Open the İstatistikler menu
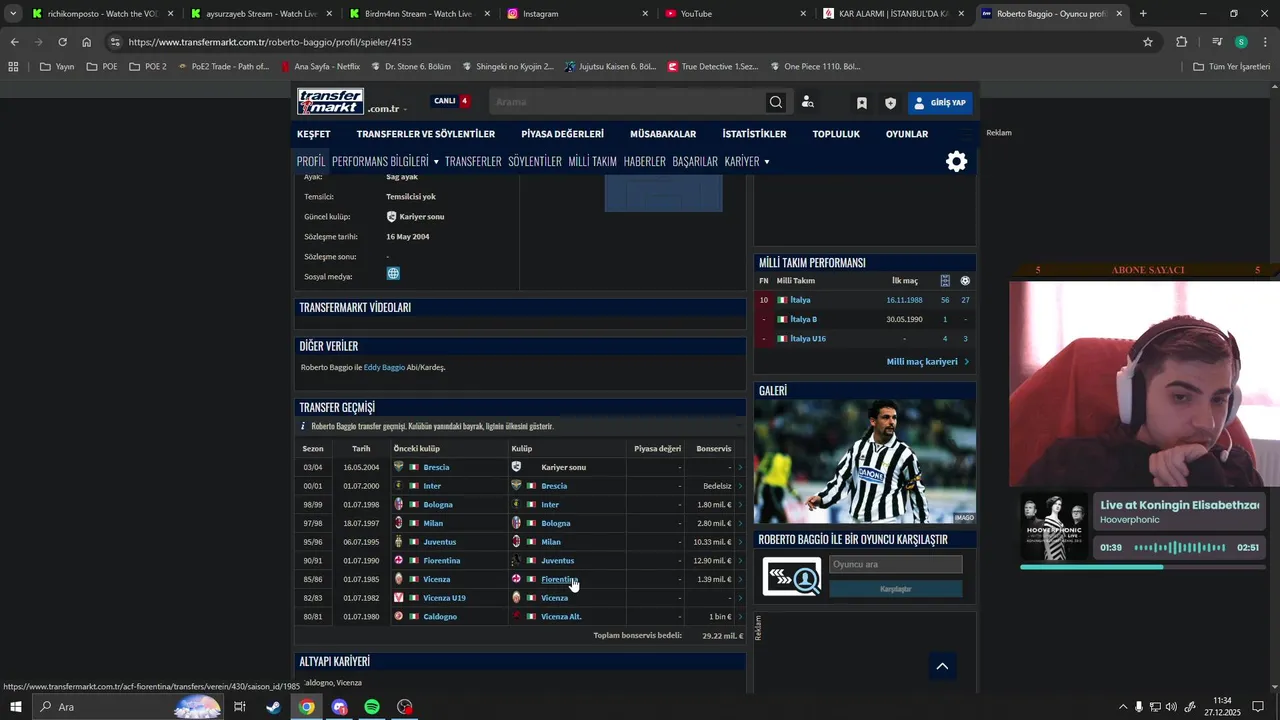 point(754,134)
